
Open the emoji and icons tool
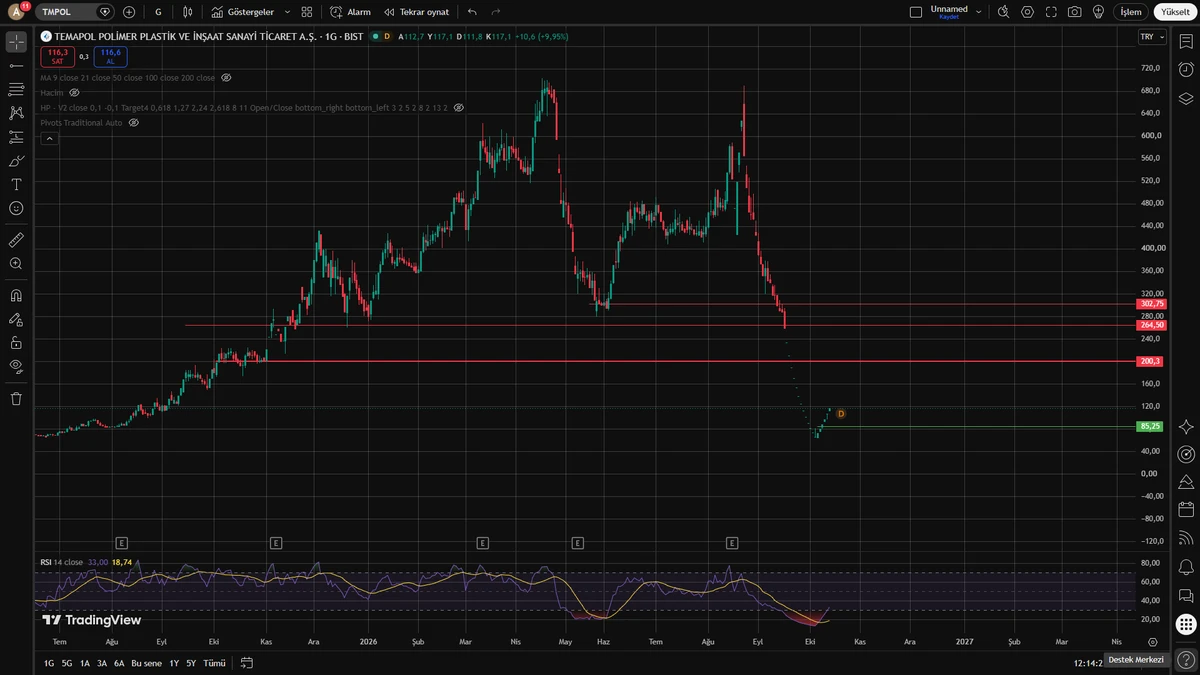[16, 208]
